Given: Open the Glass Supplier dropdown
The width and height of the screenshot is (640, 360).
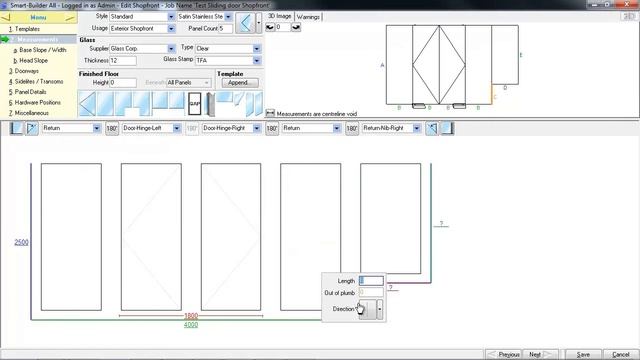Looking at the screenshot, I should pyautogui.click(x=171, y=49).
